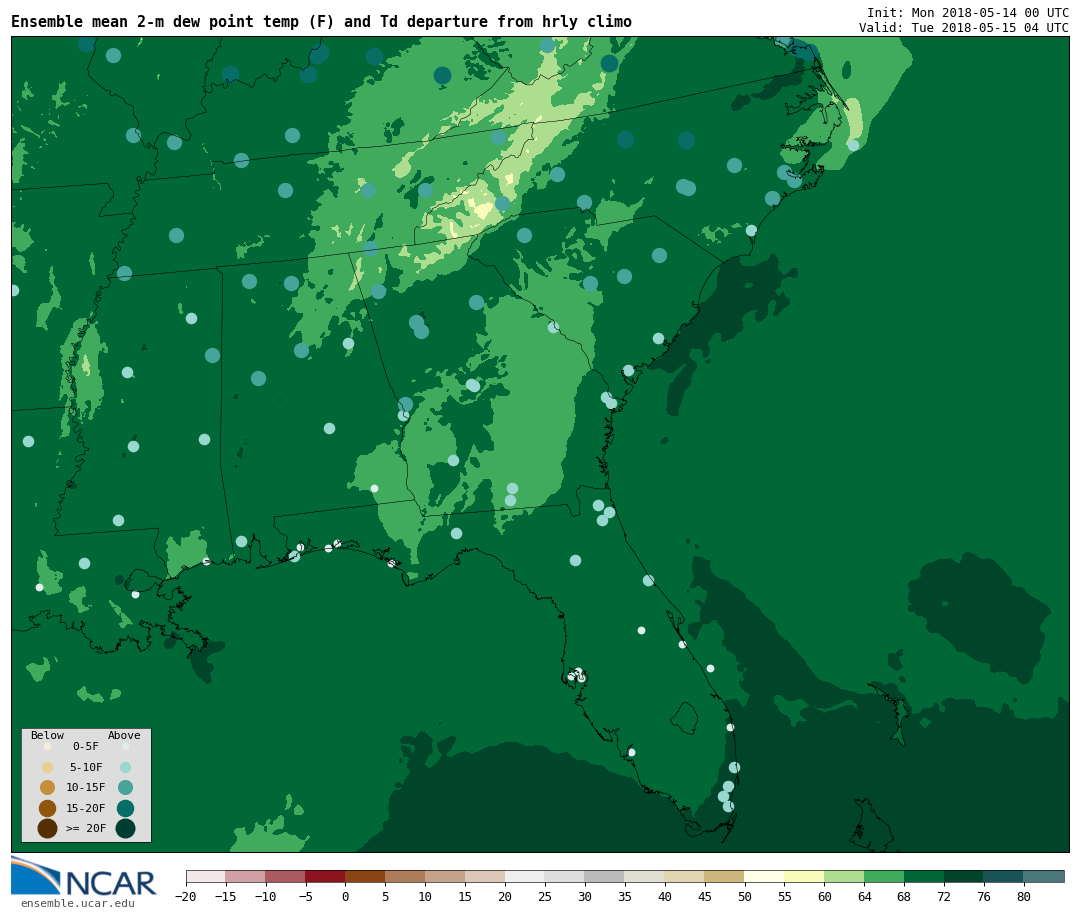Click the teal '10-15F' Above legend circle
This screenshot has width=1080, height=915.
125,787
